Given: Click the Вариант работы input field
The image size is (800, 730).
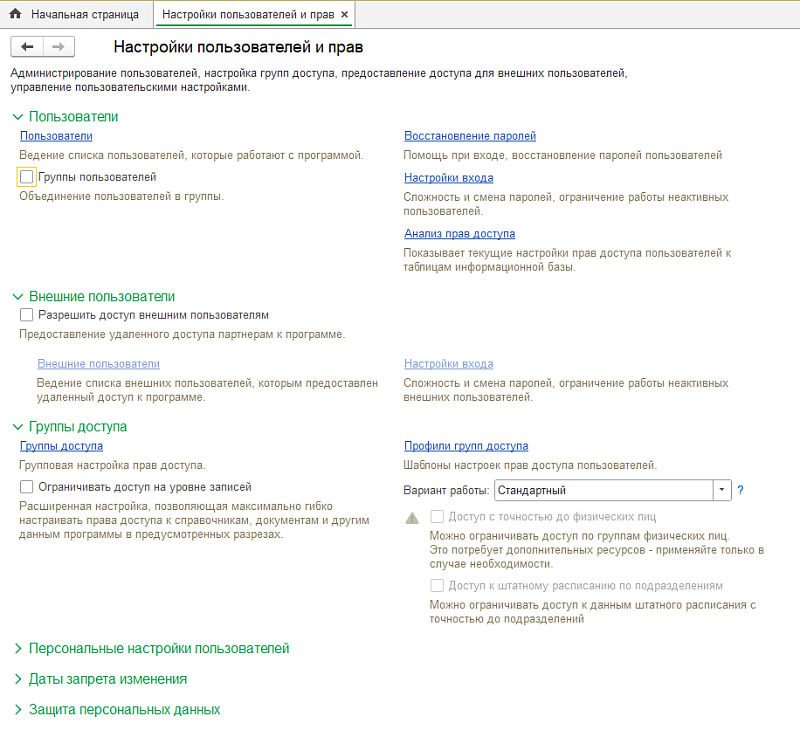Looking at the screenshot, I should [602, 490].
